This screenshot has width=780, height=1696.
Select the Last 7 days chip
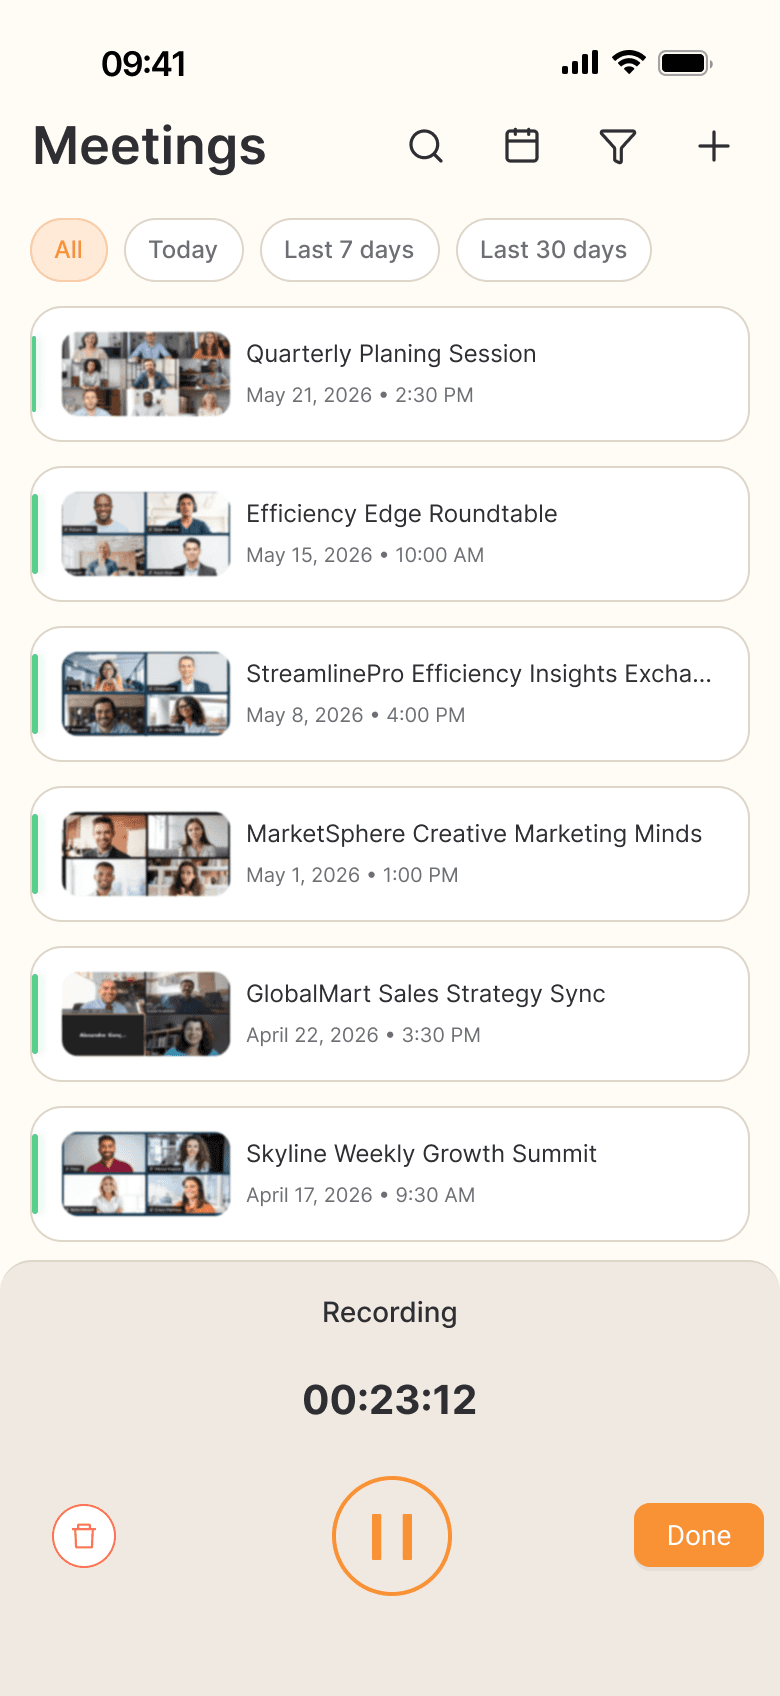[x=350, y=250]
